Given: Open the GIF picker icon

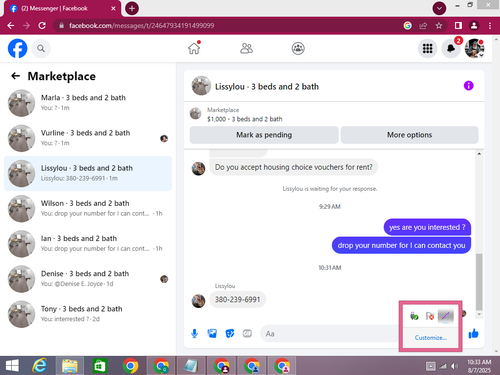Looking at the screenshot, I should (247, 333).
